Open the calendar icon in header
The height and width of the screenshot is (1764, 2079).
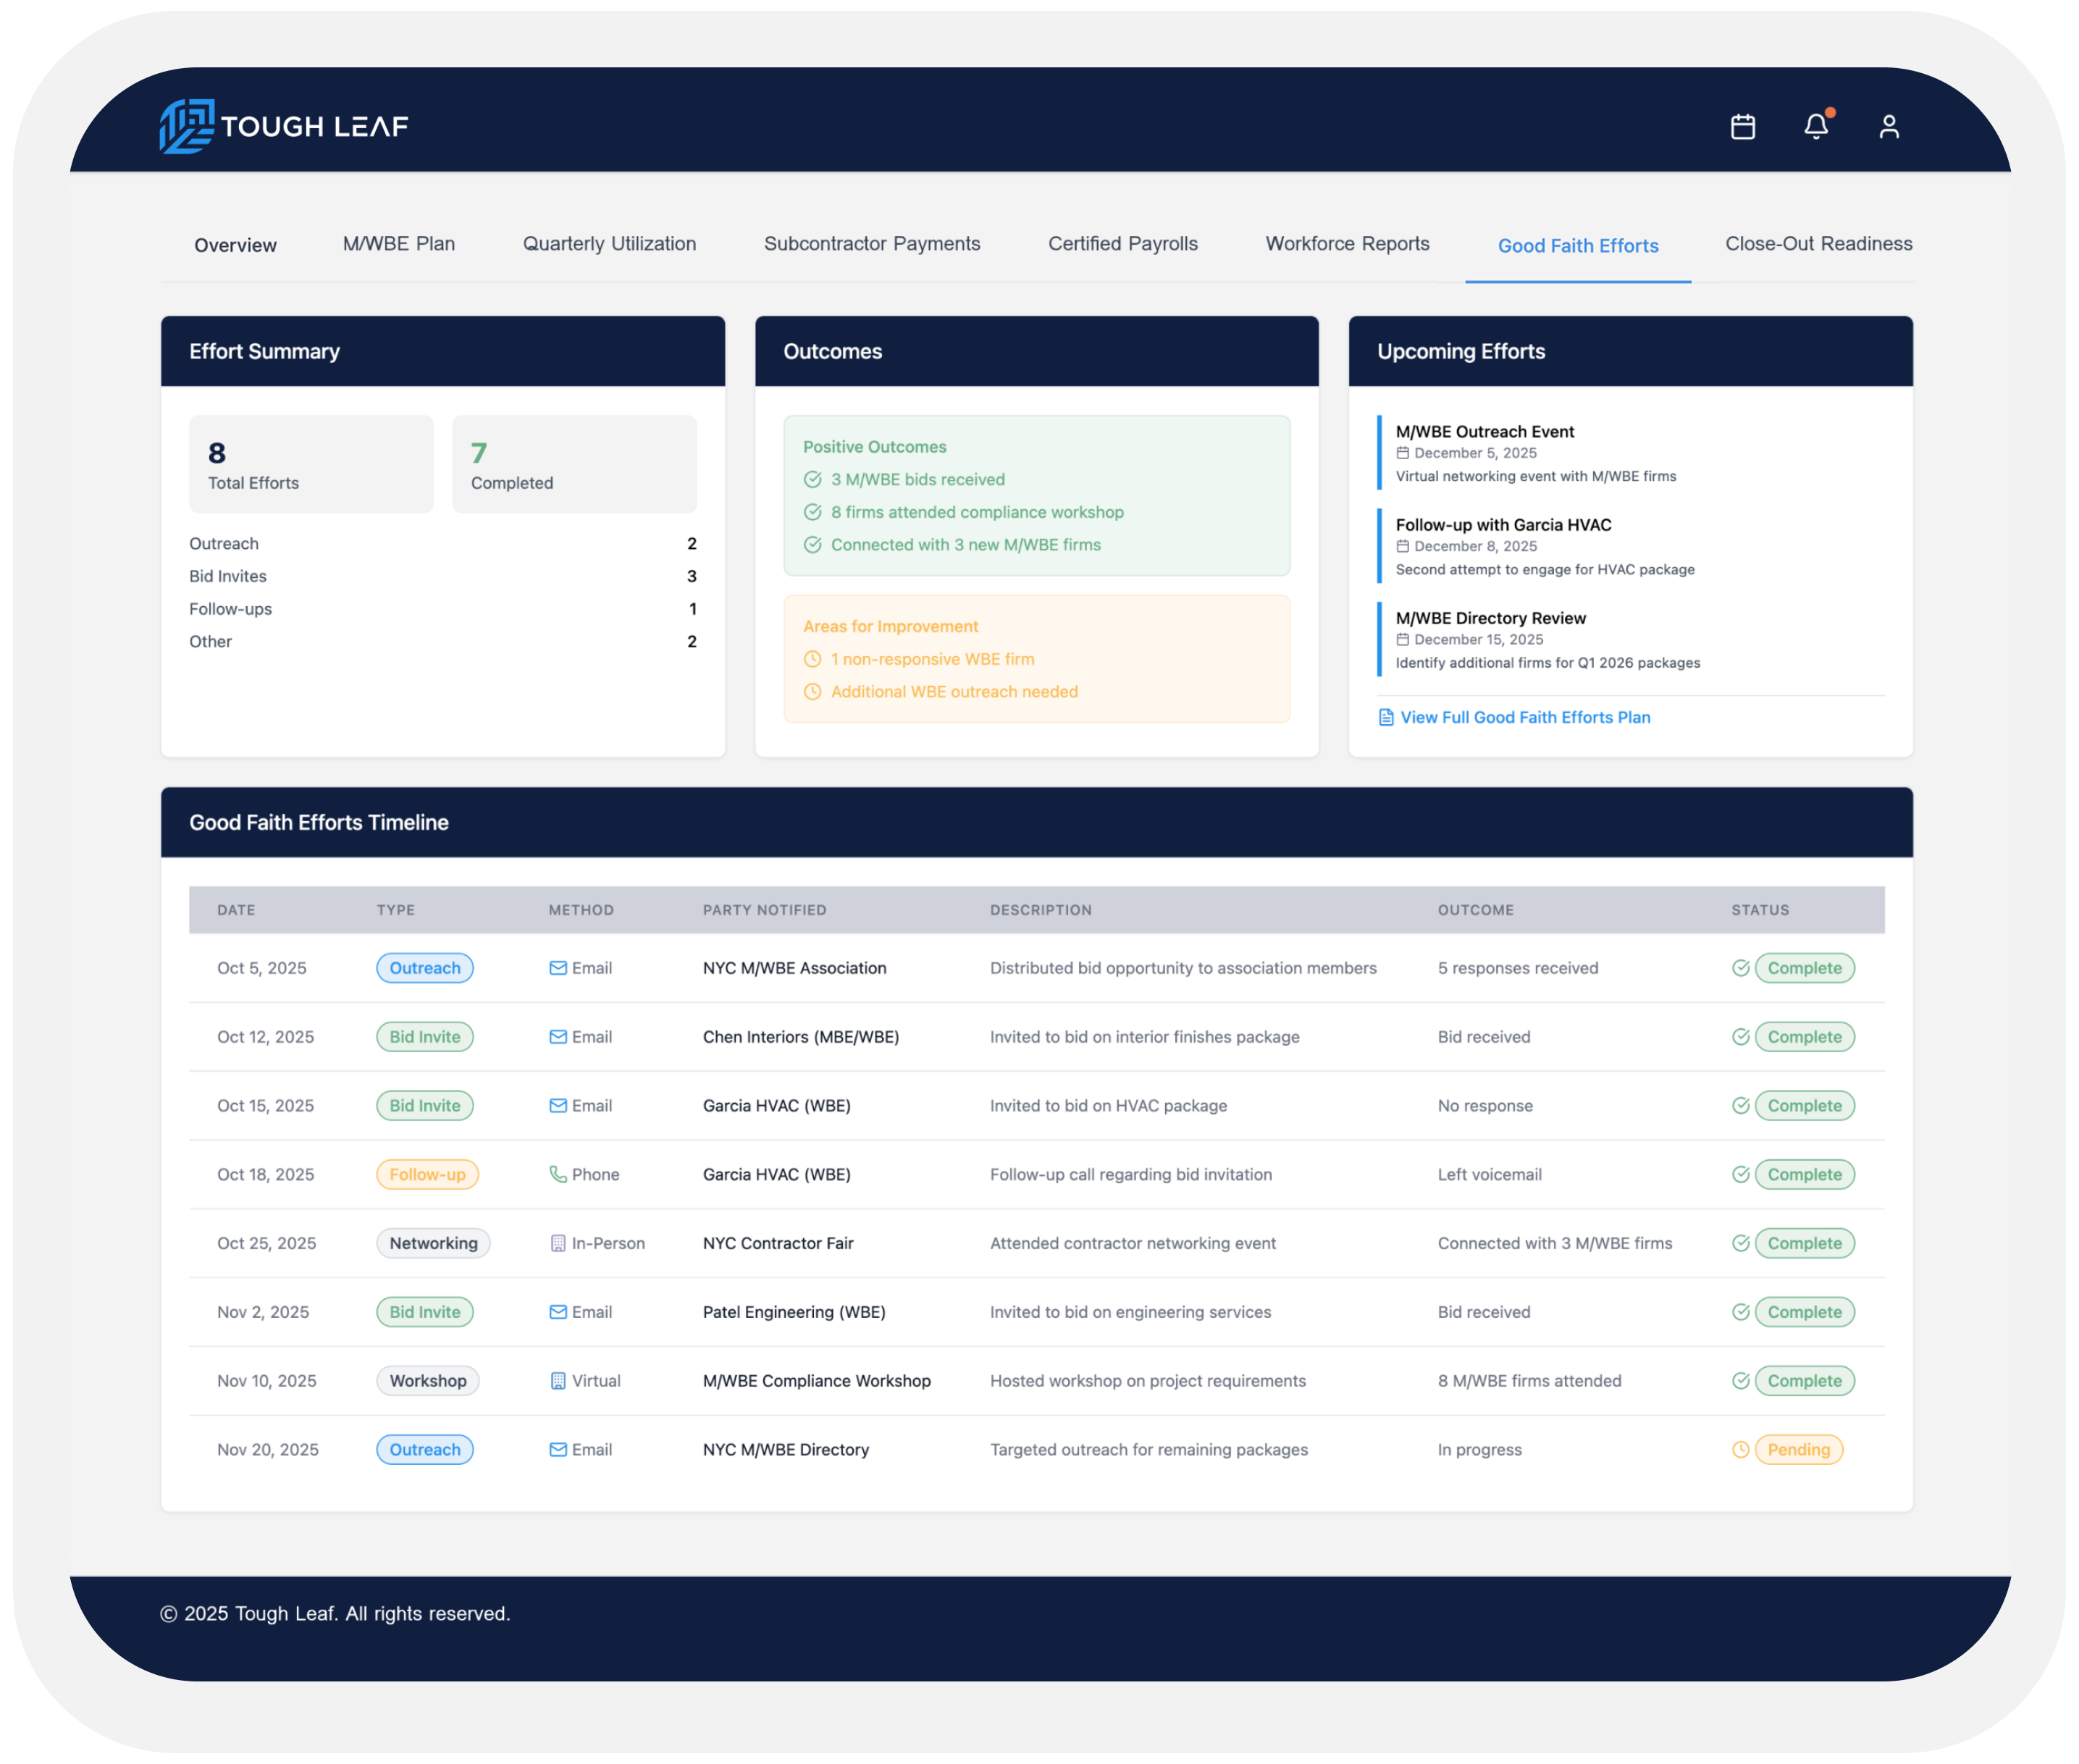coord(1742,127)
